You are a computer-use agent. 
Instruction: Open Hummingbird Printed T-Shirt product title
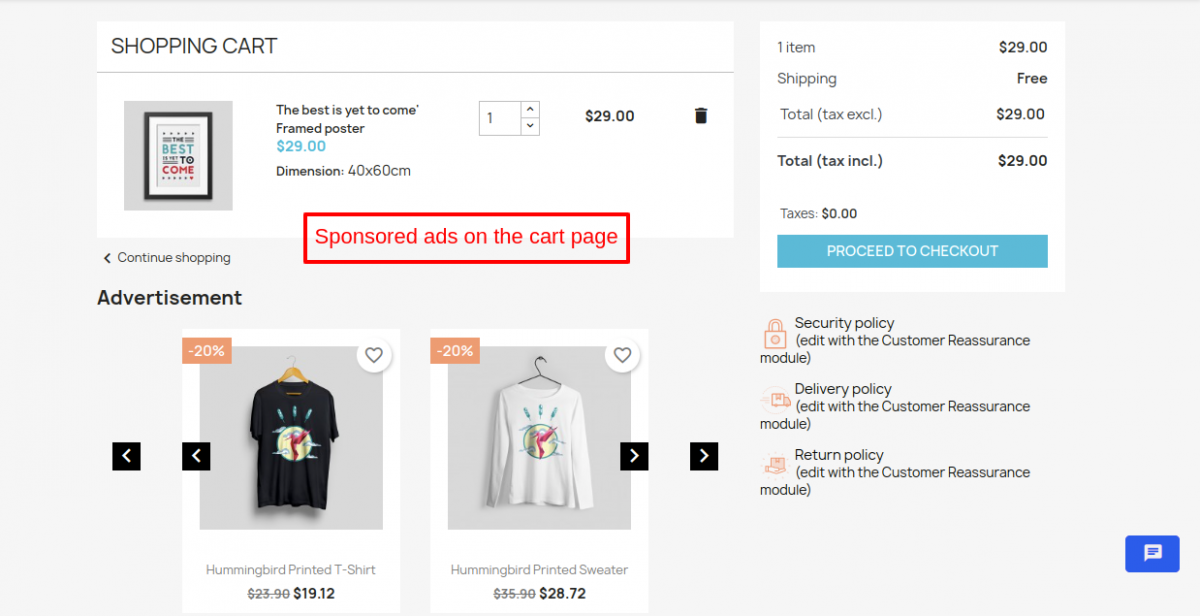click(x=290, y=570)
